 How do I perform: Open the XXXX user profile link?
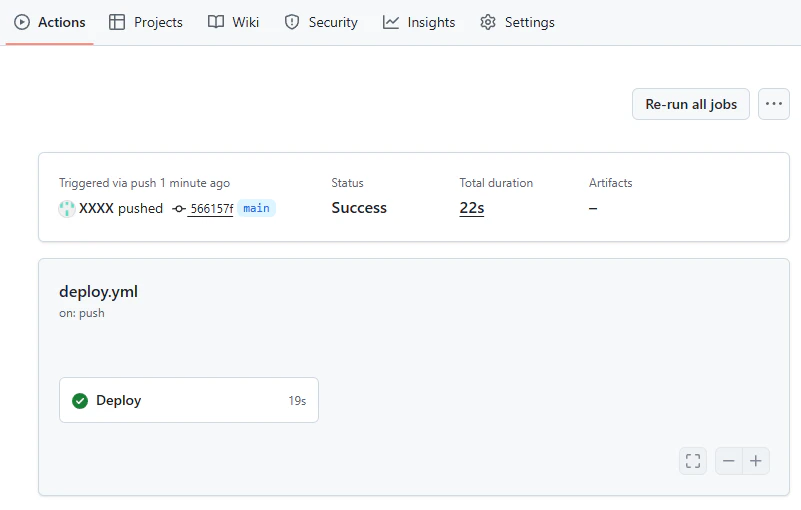[x=96, y=208]
